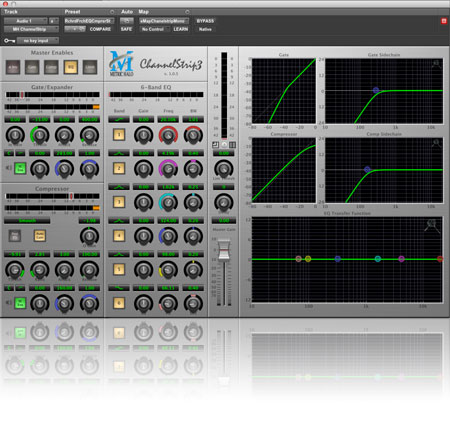Toggle the Comp master enable button
The width and height of the screenshot is (450, 427).
coord(51,67)
